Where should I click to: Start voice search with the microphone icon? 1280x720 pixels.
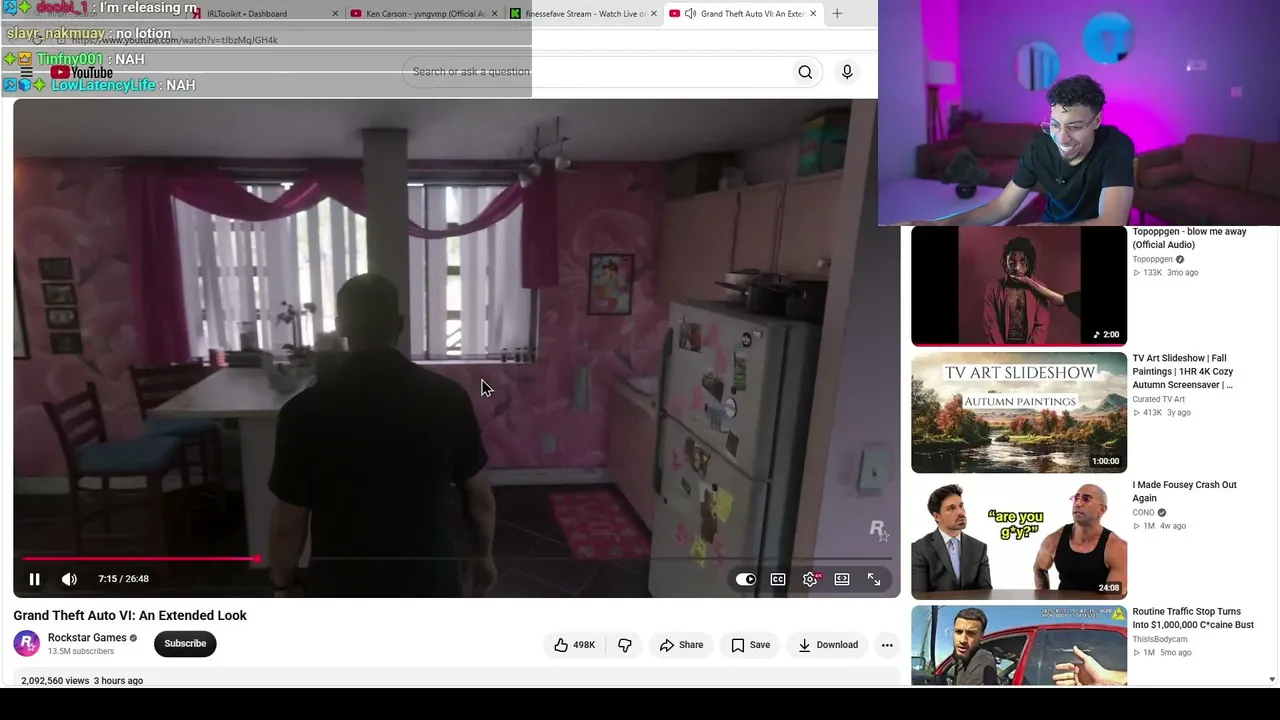tap(847, 72)
